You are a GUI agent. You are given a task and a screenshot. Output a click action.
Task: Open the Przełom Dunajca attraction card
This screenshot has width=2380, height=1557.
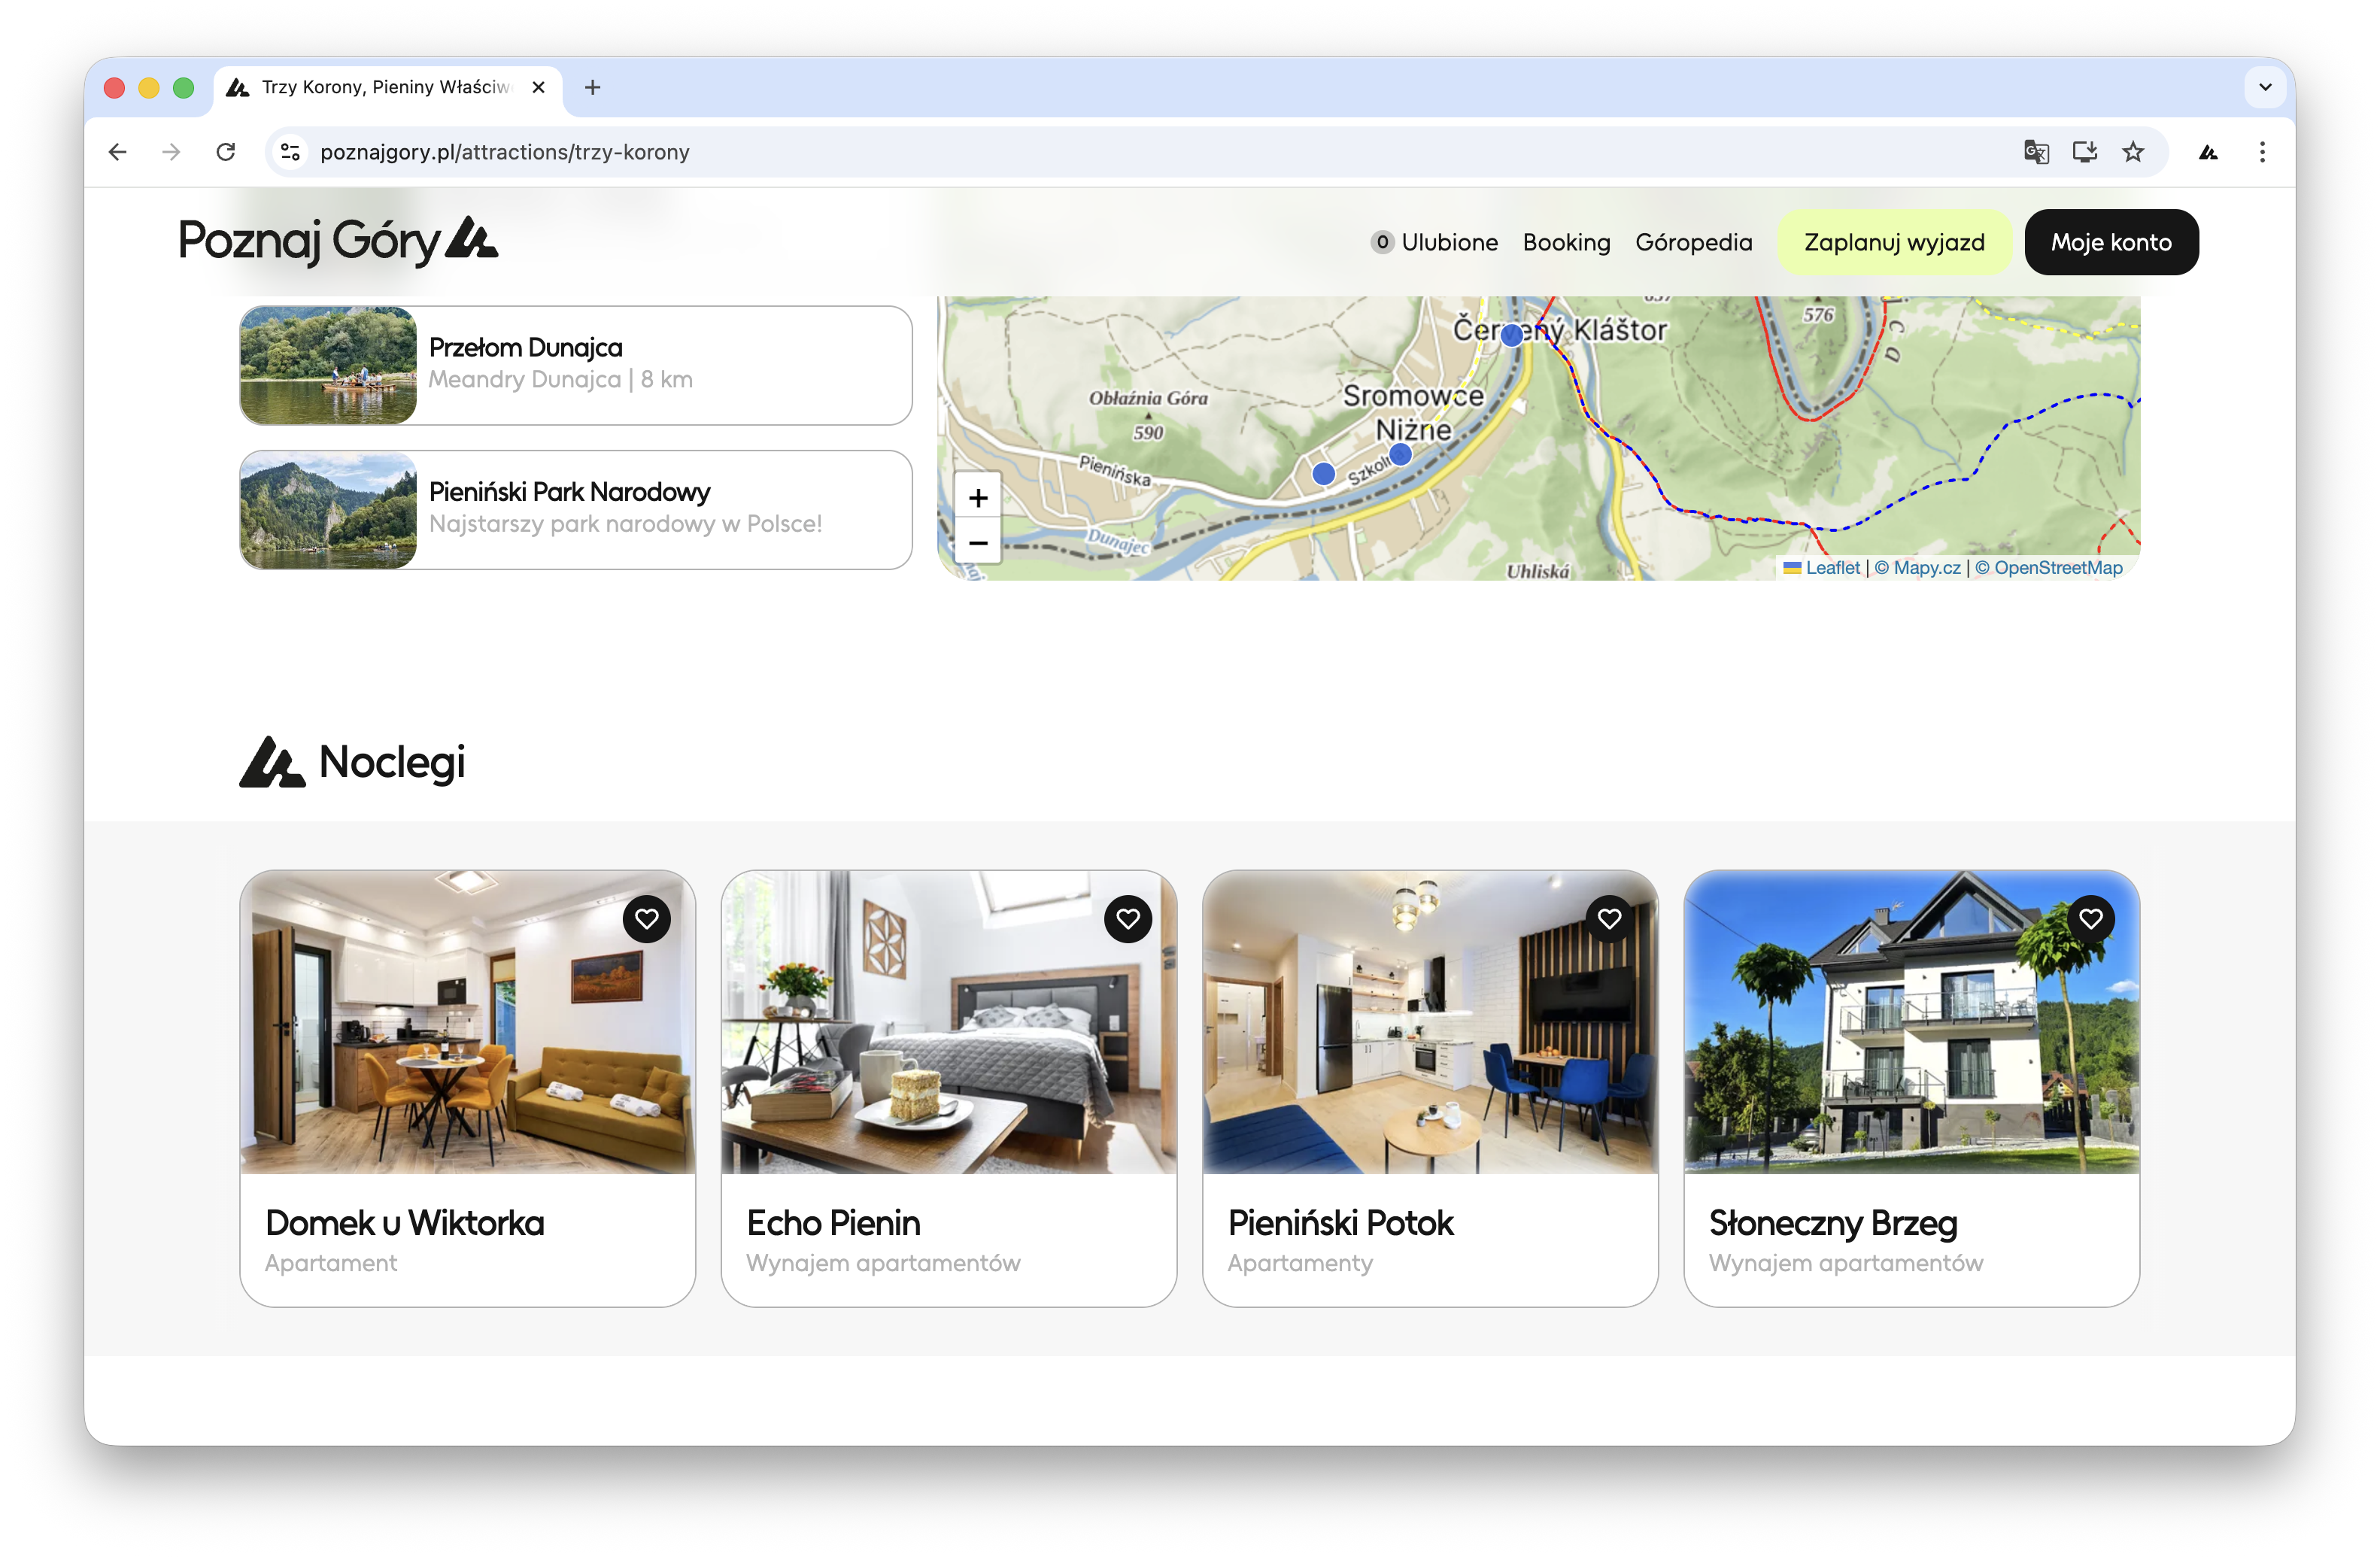[x=575, y=365]
